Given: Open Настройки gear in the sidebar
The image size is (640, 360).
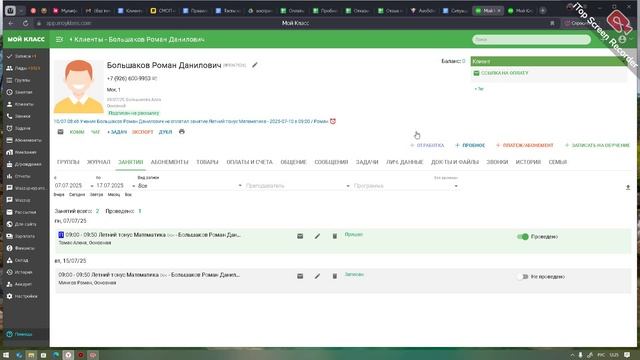Looking at the screenshot, I should click(x=22, y=296).
